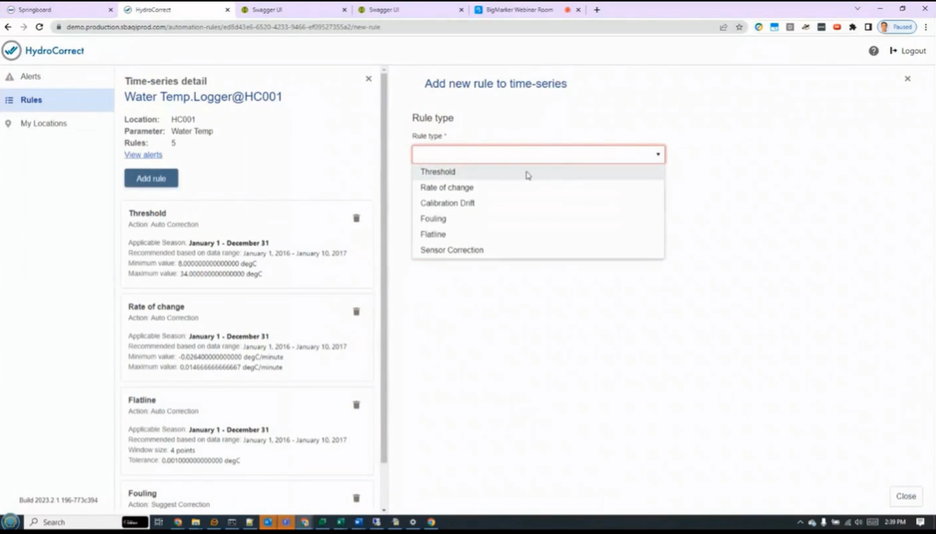Select Flatline rule type option

click(x=538, y=234)
